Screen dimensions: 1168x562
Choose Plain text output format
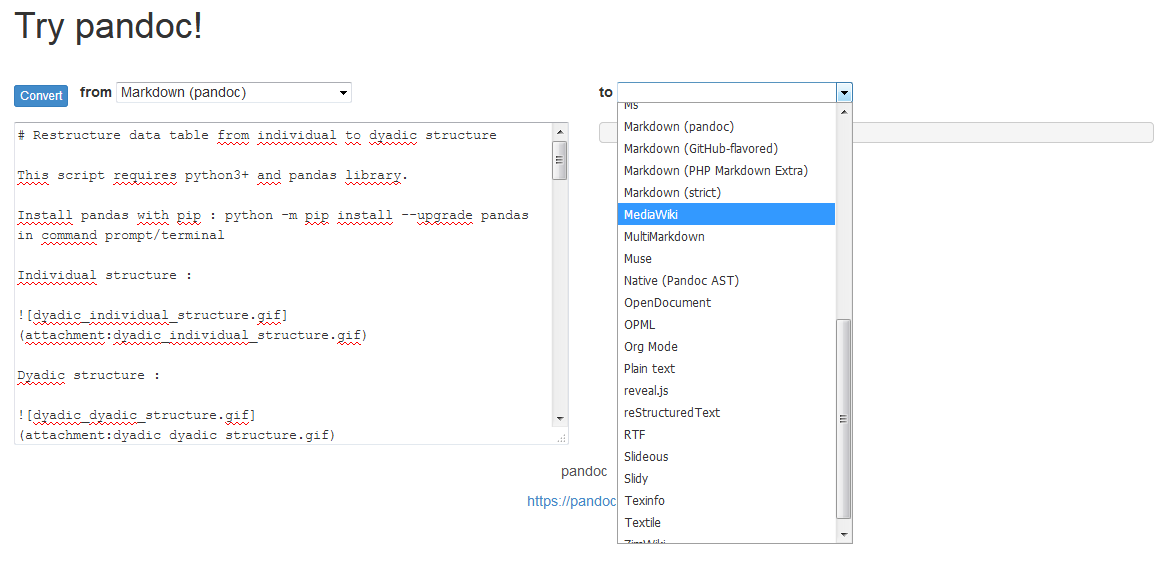coord(726,368)
